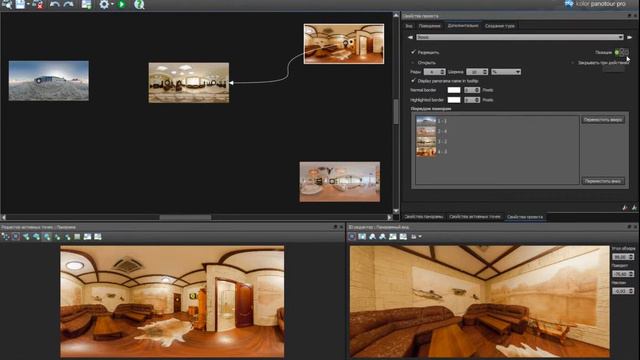
Task: Go to previous item with left arrow beside dropdown
Action: pyautogui.click(x=410, y=37)
